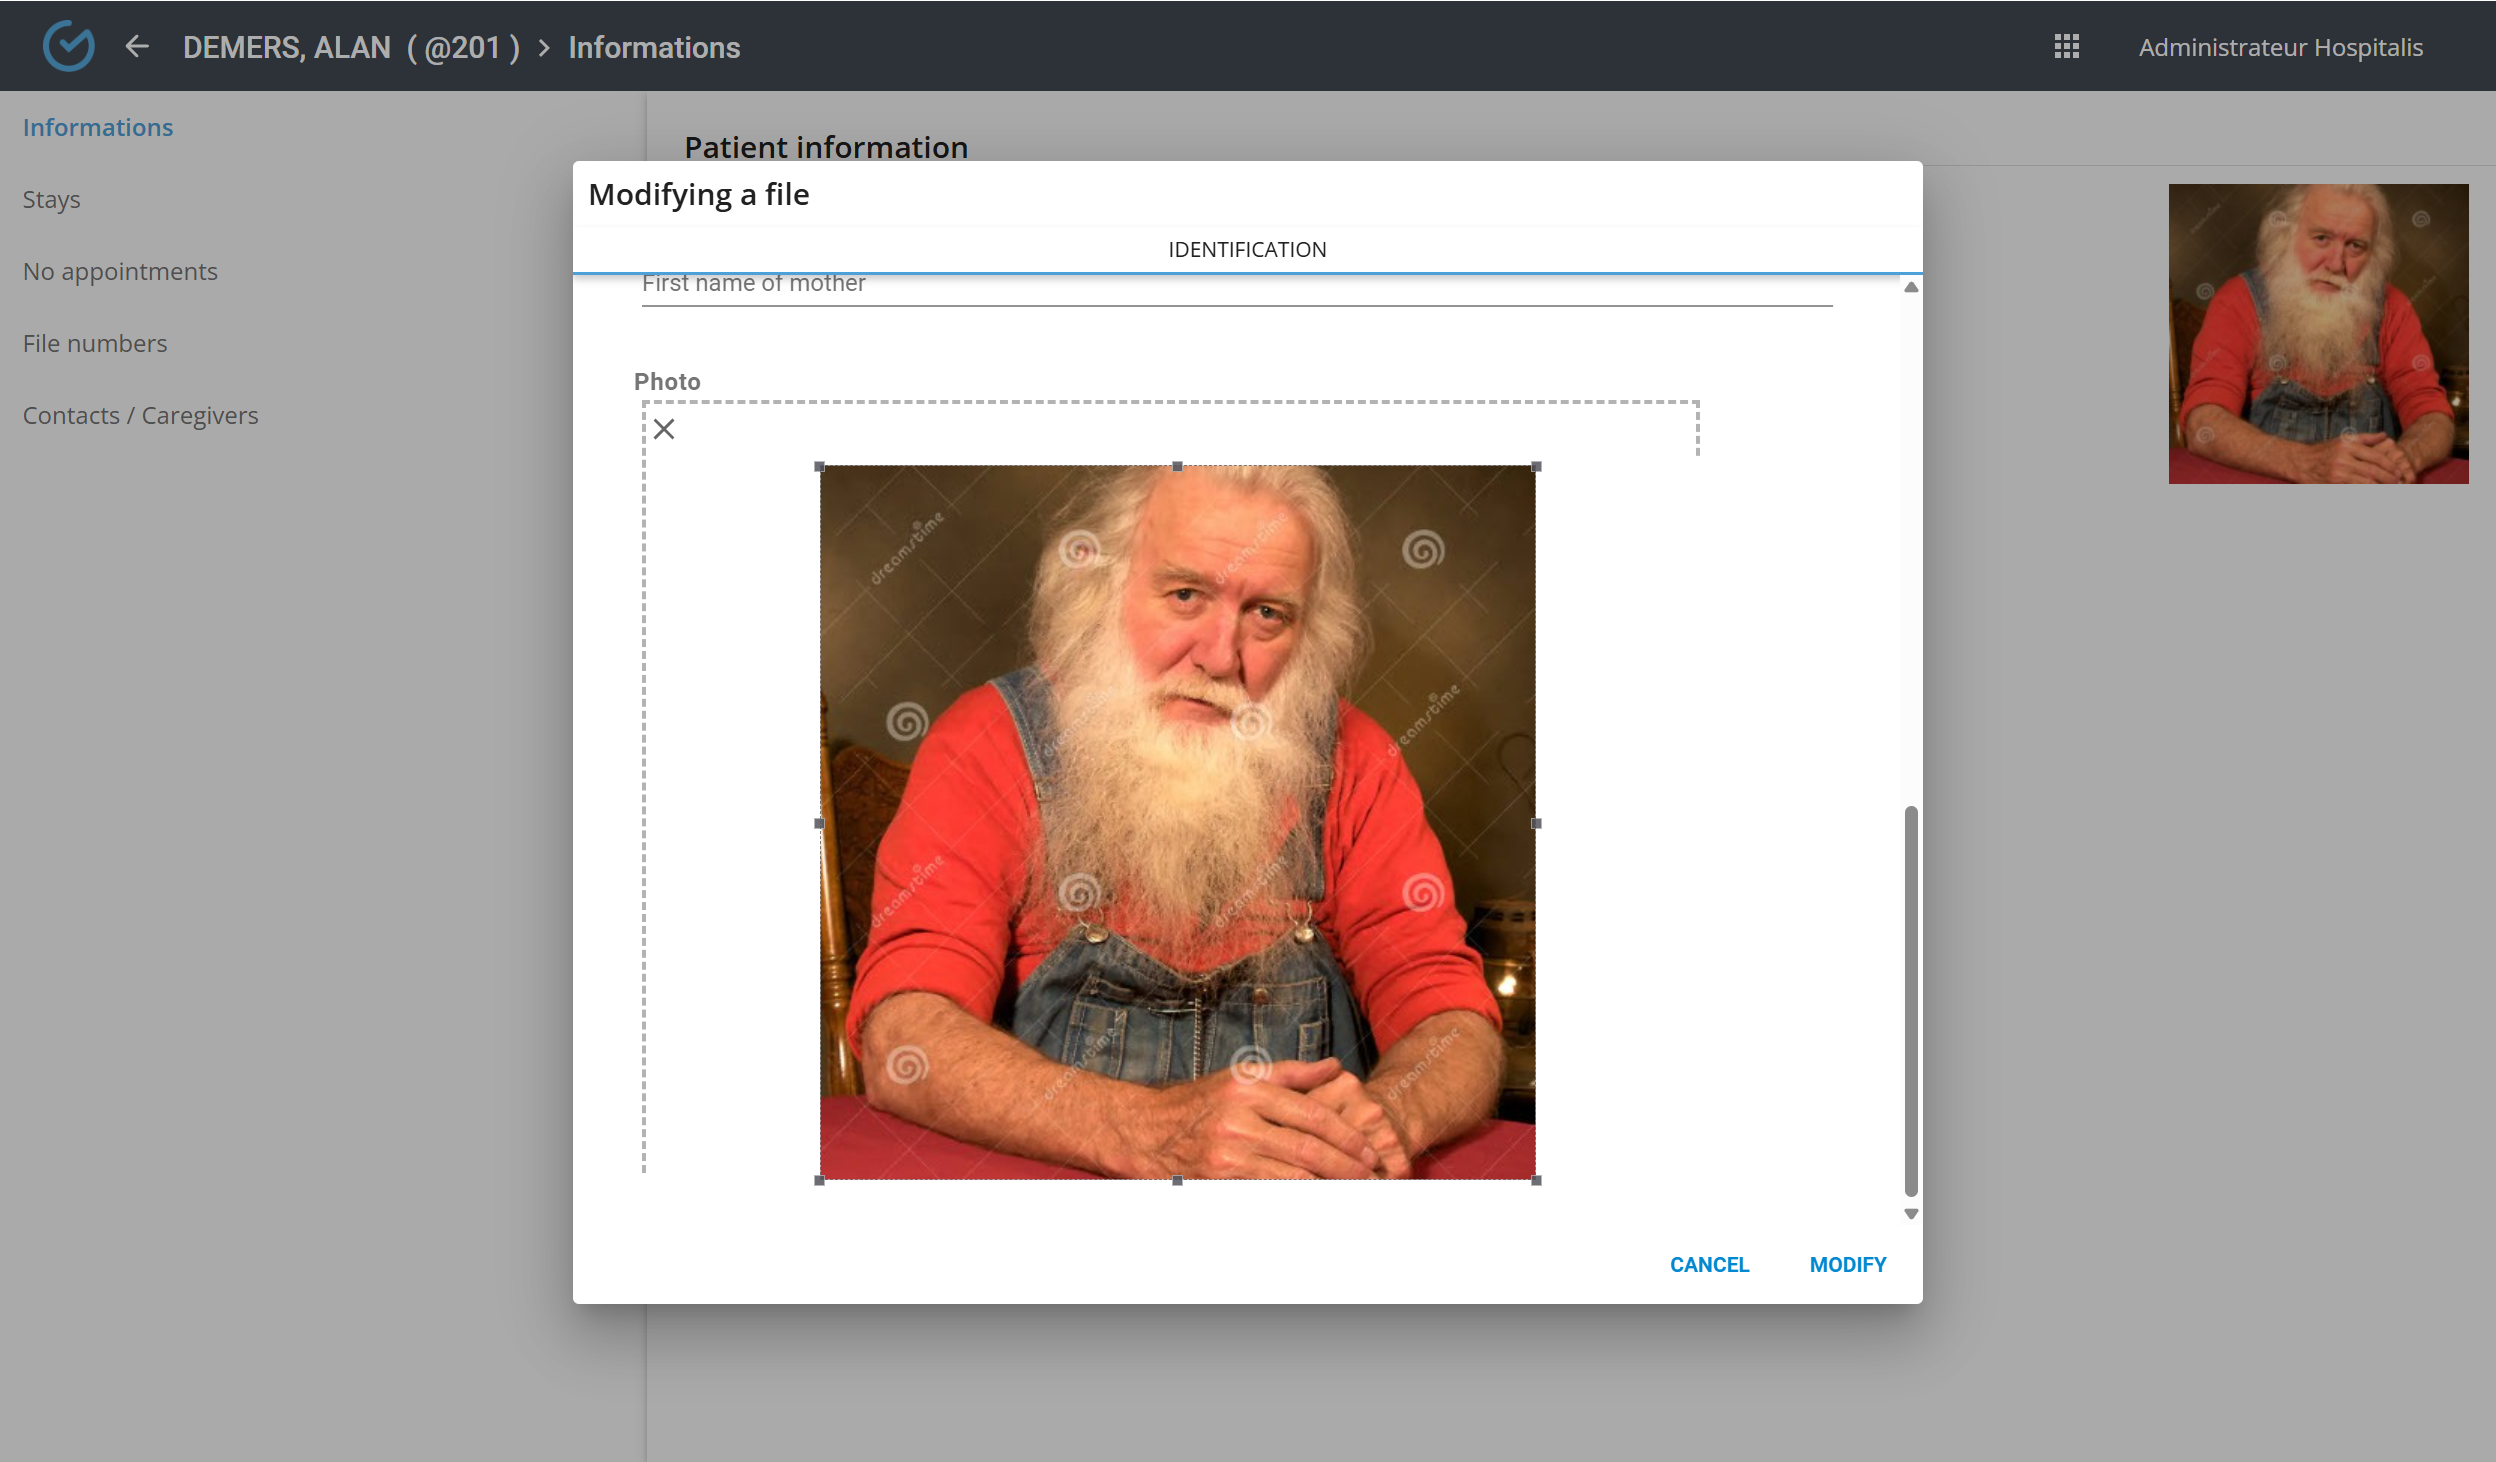Image resolution: width=2496 pixels, height=1462 pixels.
Task: Open the File numbers section
Action: [x=95, y=342]
